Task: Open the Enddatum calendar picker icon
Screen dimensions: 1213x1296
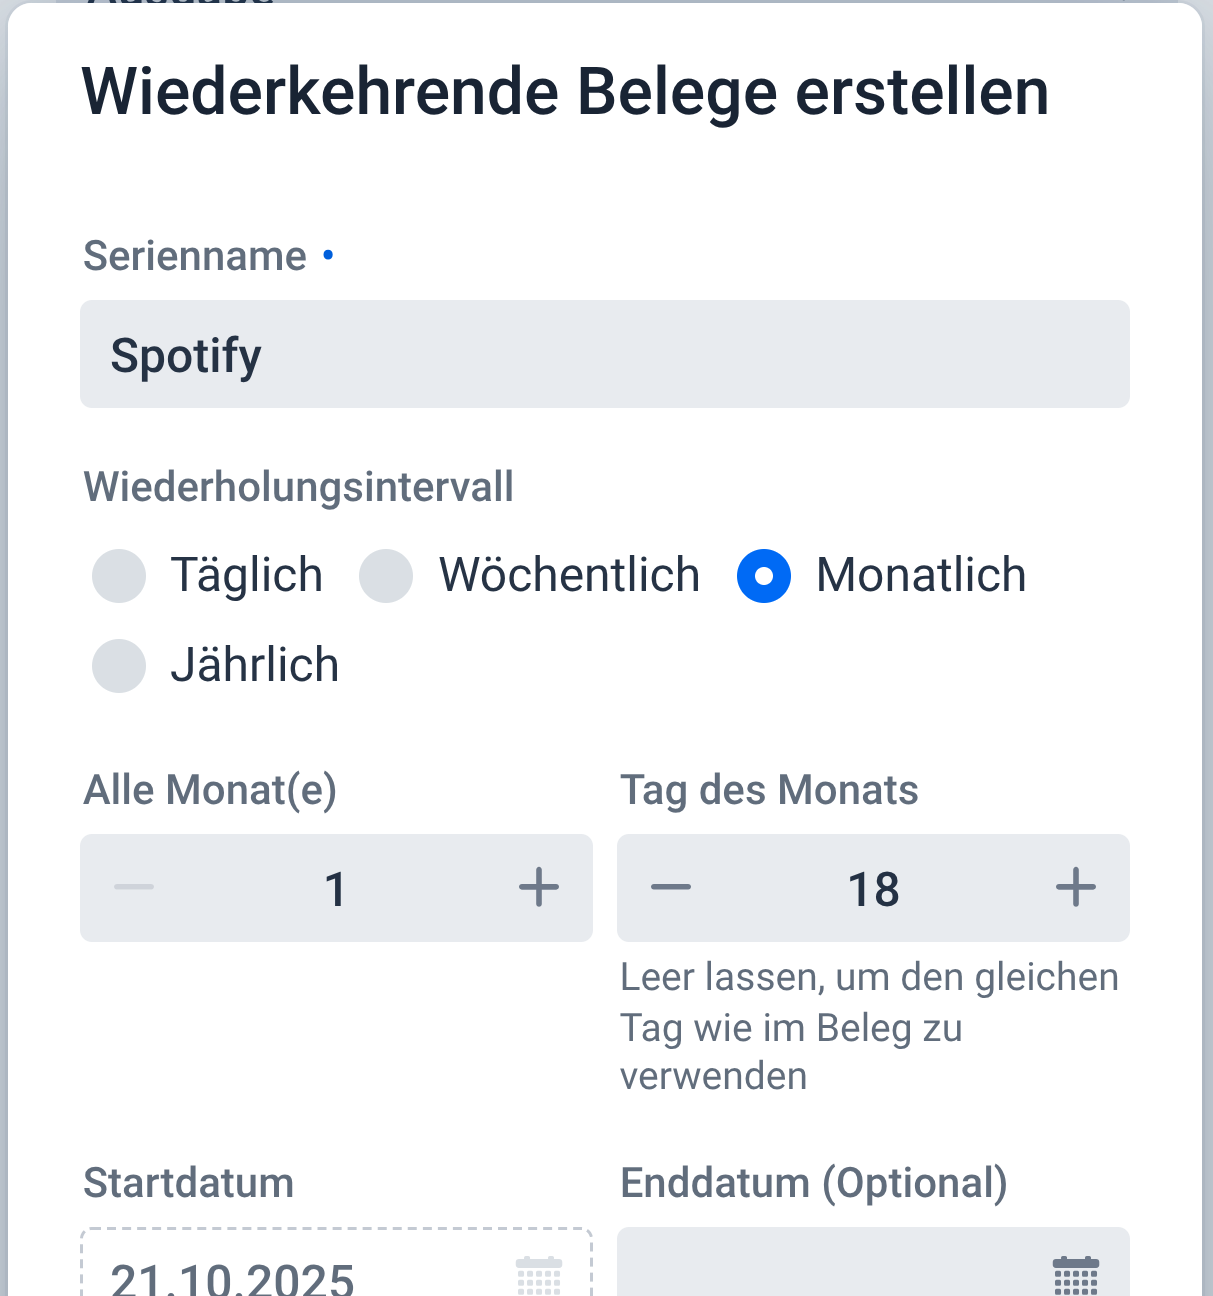Action: click(x=1076, y=1276)
